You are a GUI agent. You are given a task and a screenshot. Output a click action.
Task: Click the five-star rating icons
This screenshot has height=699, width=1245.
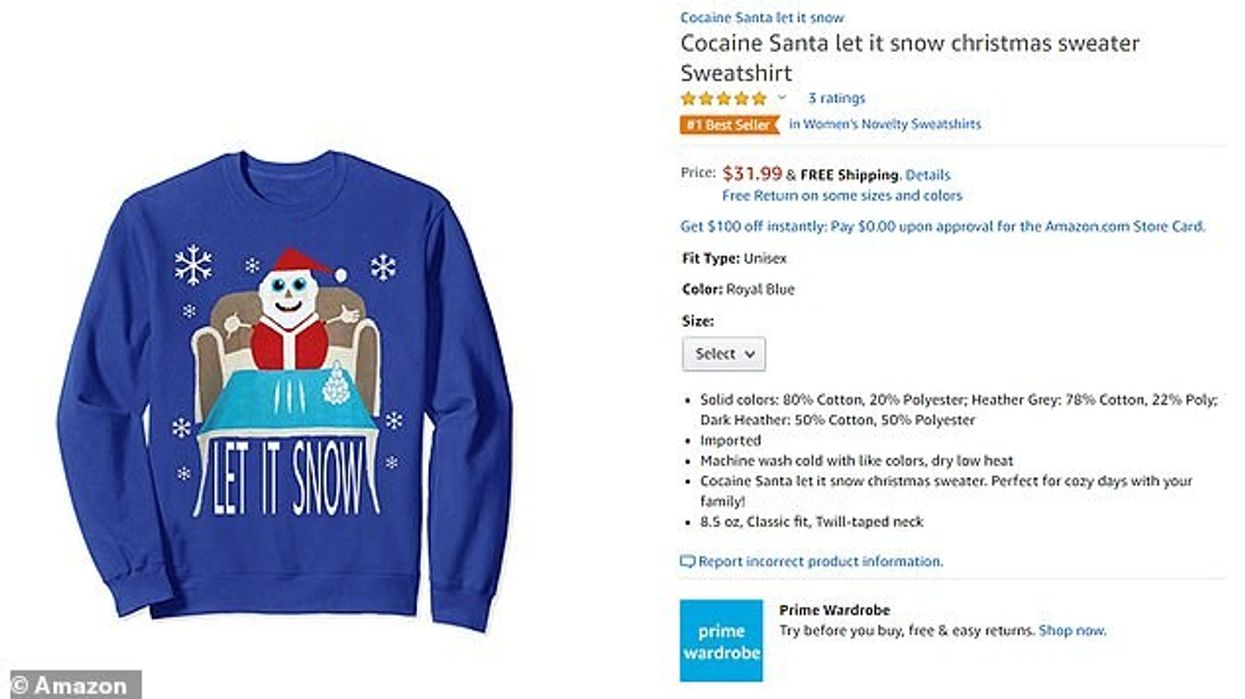pos(723,98)
